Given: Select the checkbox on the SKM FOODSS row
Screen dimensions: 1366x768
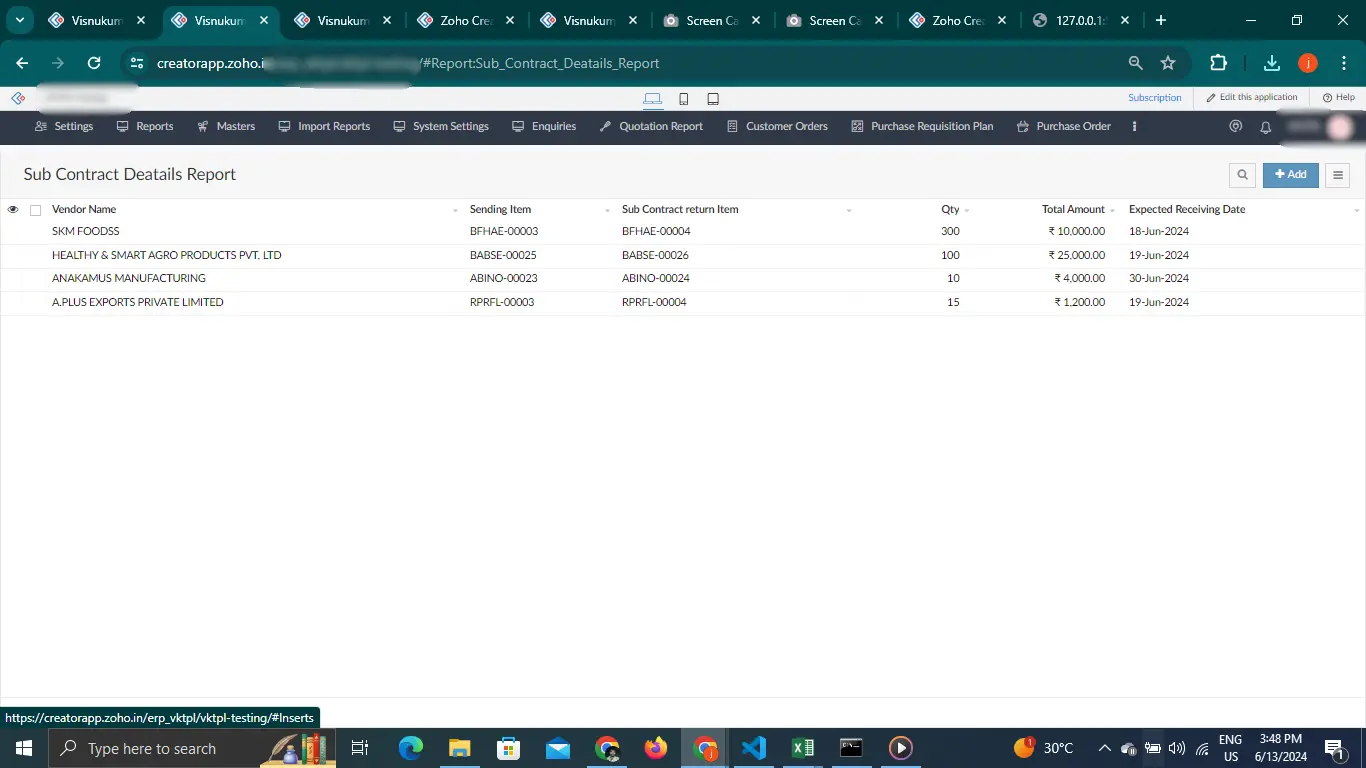Looking at the screenshot, I should (x=35, y=231).
